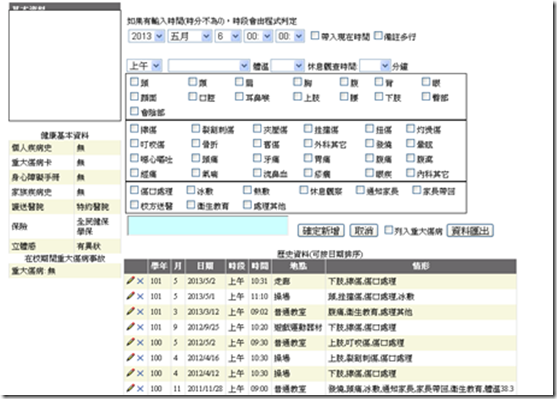Open the 上午 time period dropdown
Screen dimensions: 557x399
(145, 66)
